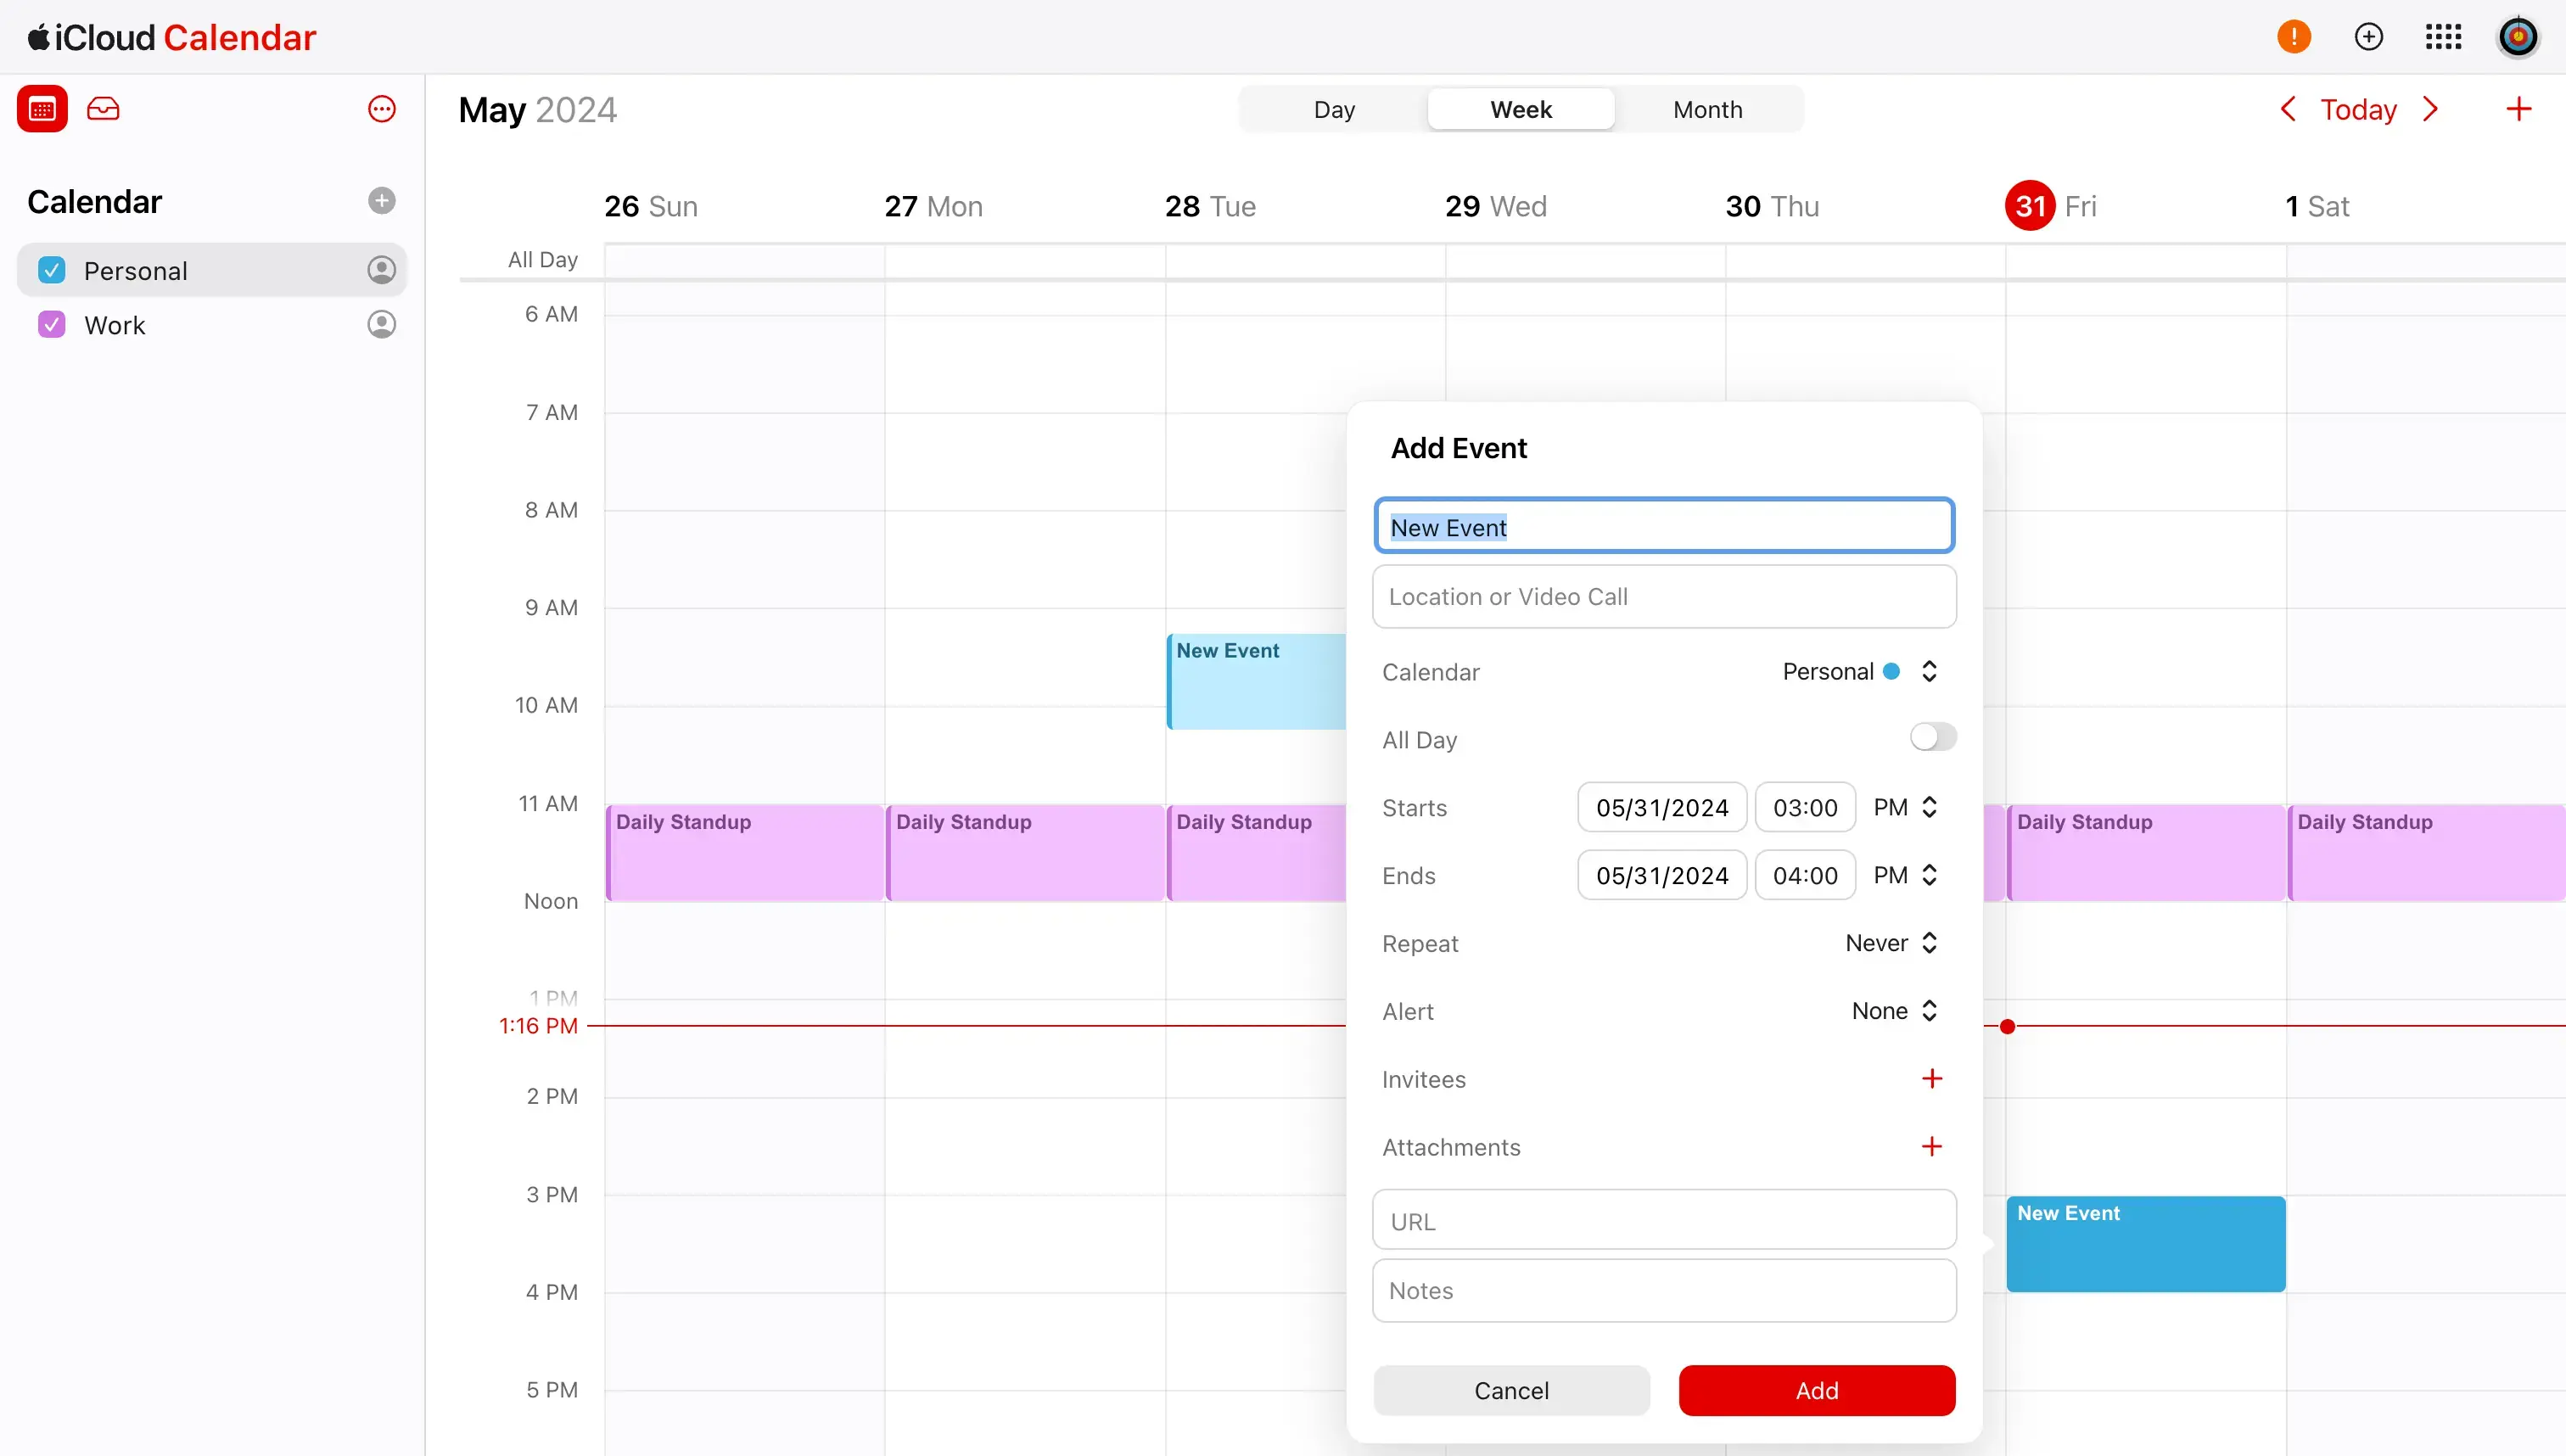This screenshot has height=1456, width=2566.
Task: Click the iCloud Calendar app icon
Action: pyautogui.click(x=42, y=109)
